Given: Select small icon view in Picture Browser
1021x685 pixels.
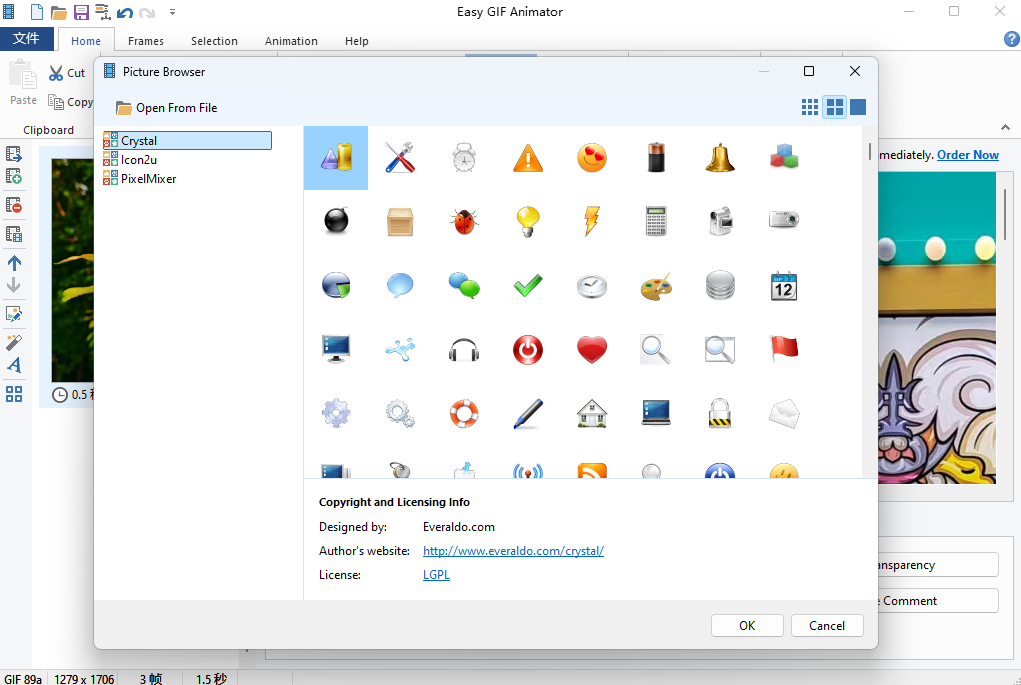Looking at the screenshot, I should click(x=810, y=107).
